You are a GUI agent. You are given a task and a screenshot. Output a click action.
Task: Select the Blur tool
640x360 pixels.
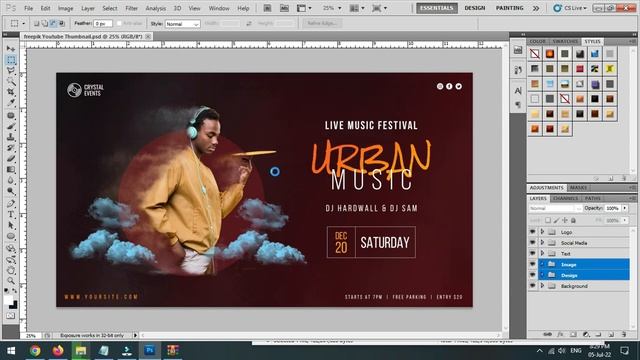[x=11, y=180]
